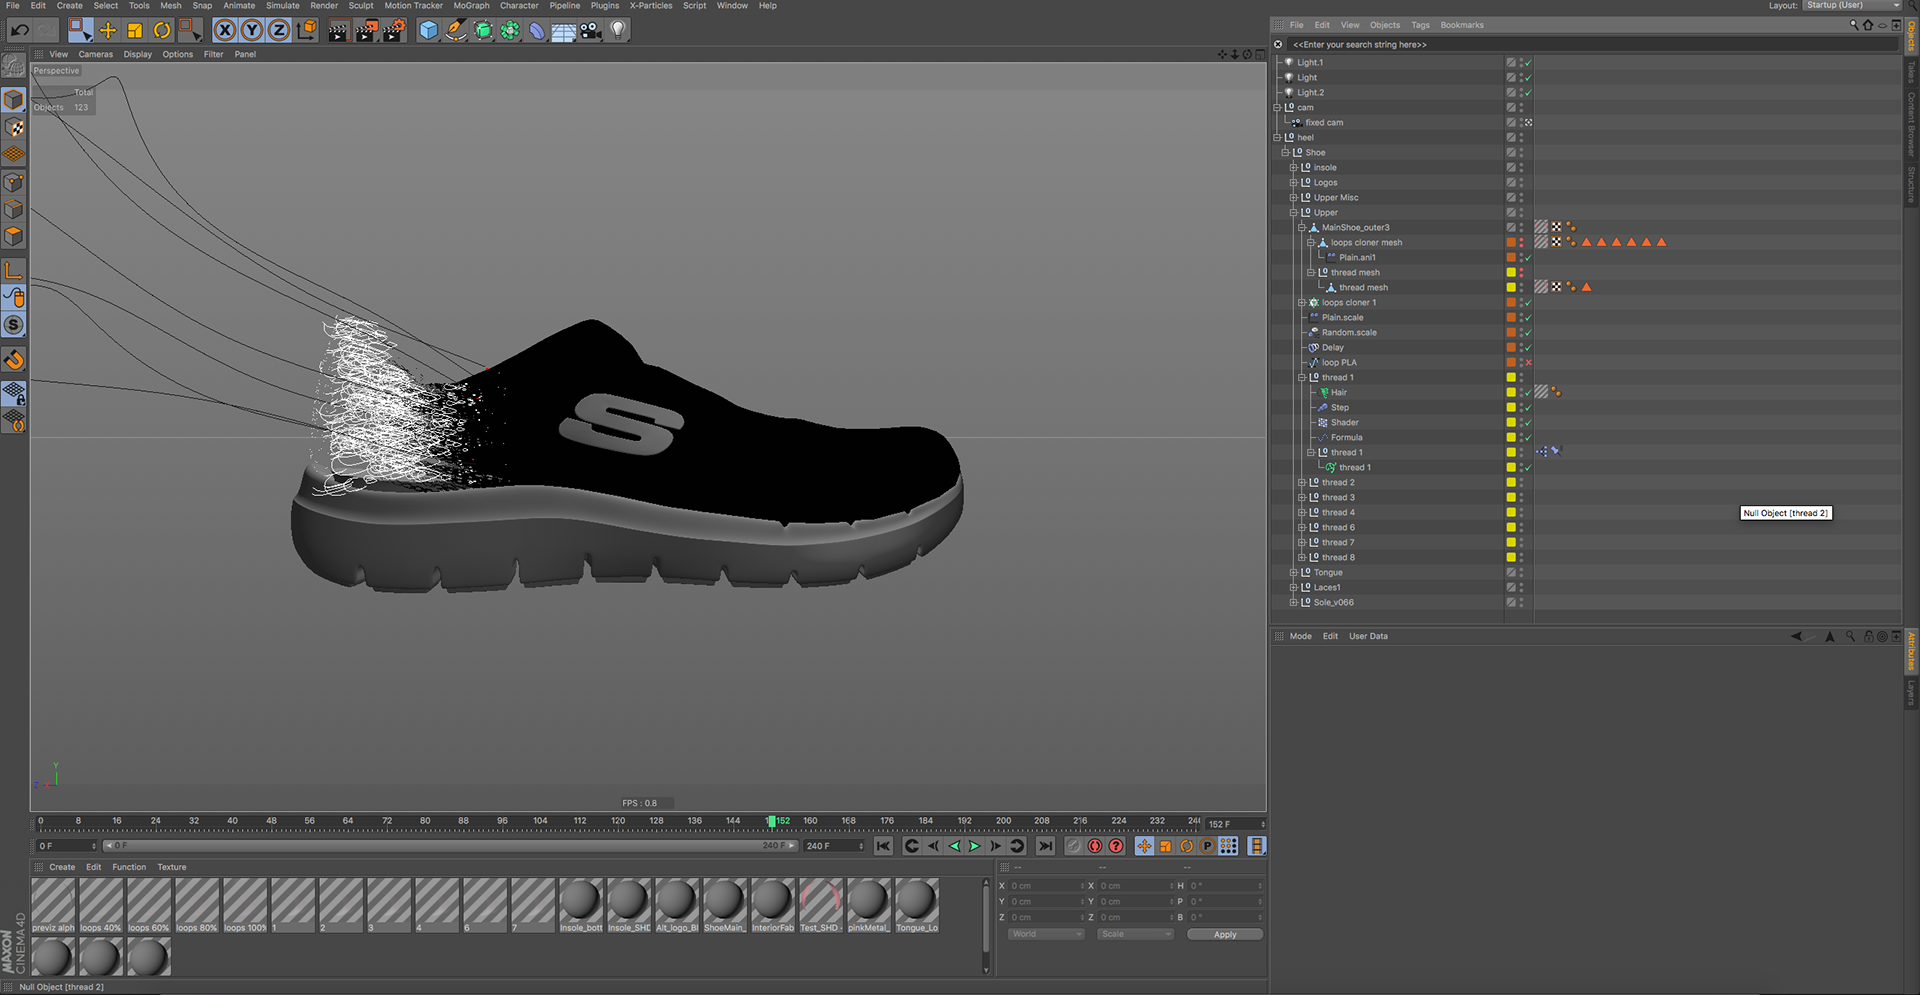Viewport: 1920px width, 995px height.
Task: Open the Scale mode dropdown
Action: coord(1135,934)
